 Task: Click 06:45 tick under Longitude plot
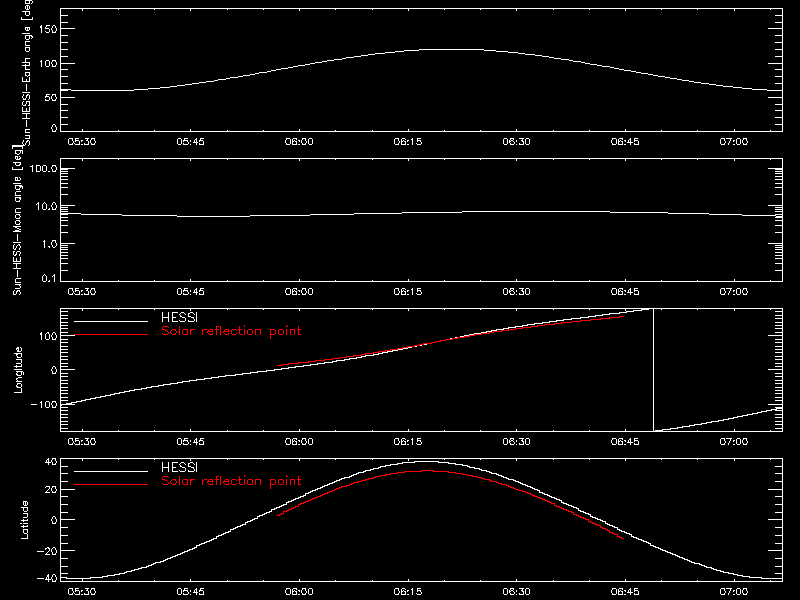click(625, 442)
